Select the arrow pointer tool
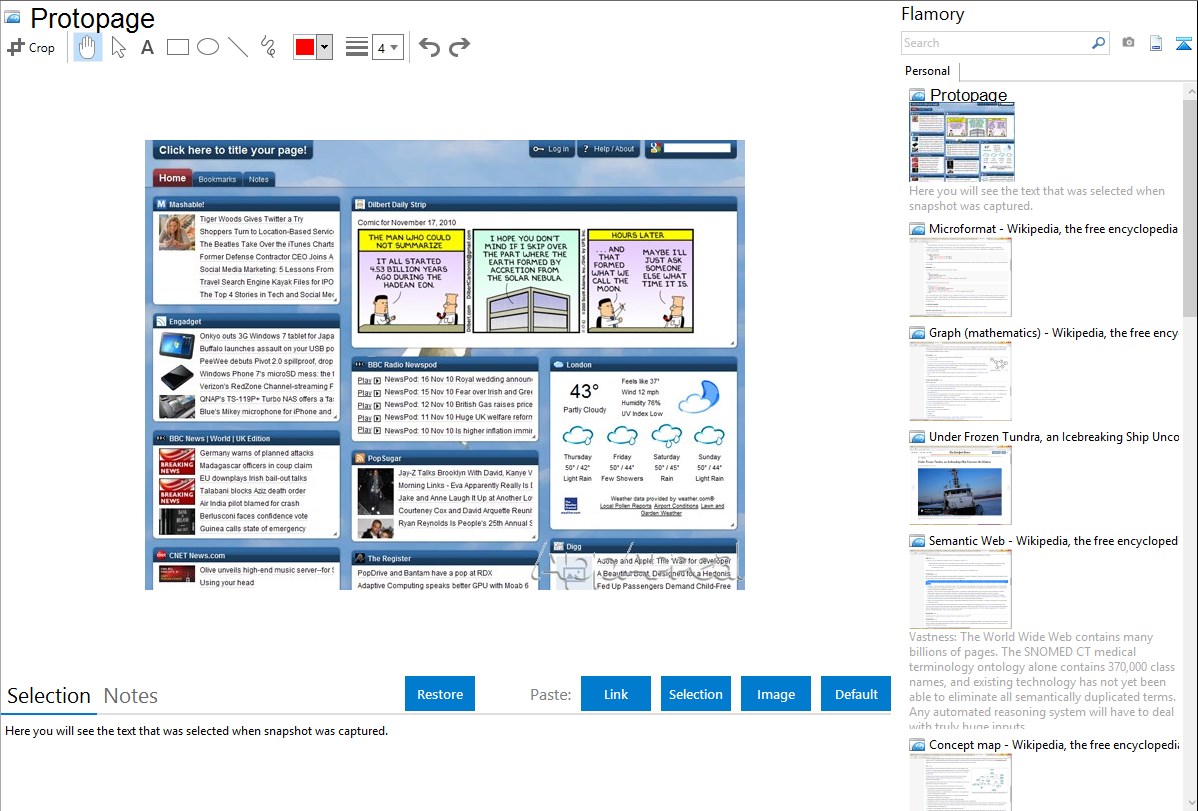Image resolution: width=1198 pixels, height=811 pixels. [x=118, y=47]
